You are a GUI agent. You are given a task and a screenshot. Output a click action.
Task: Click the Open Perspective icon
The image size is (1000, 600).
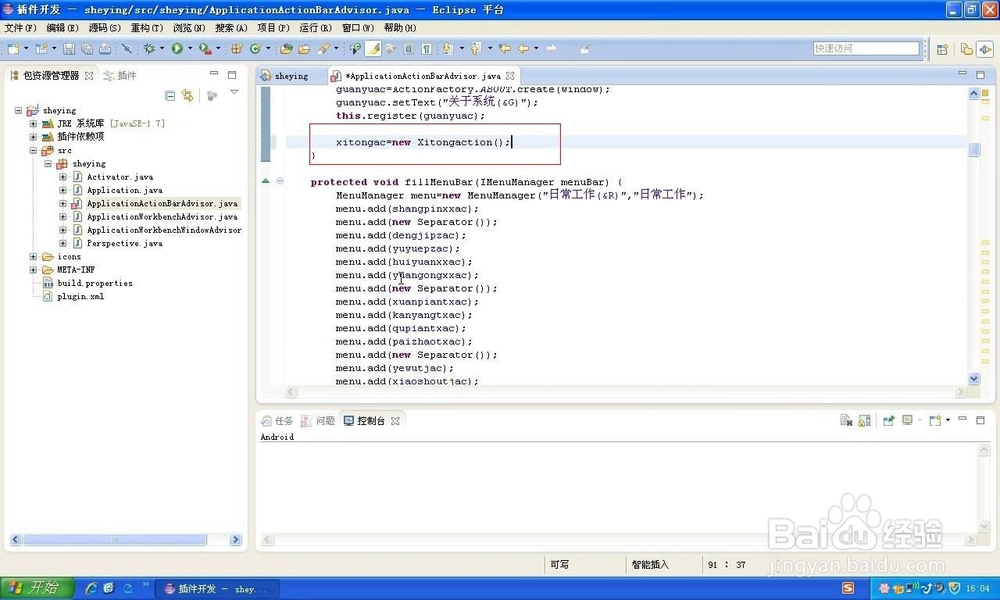[x=942, y=49]
